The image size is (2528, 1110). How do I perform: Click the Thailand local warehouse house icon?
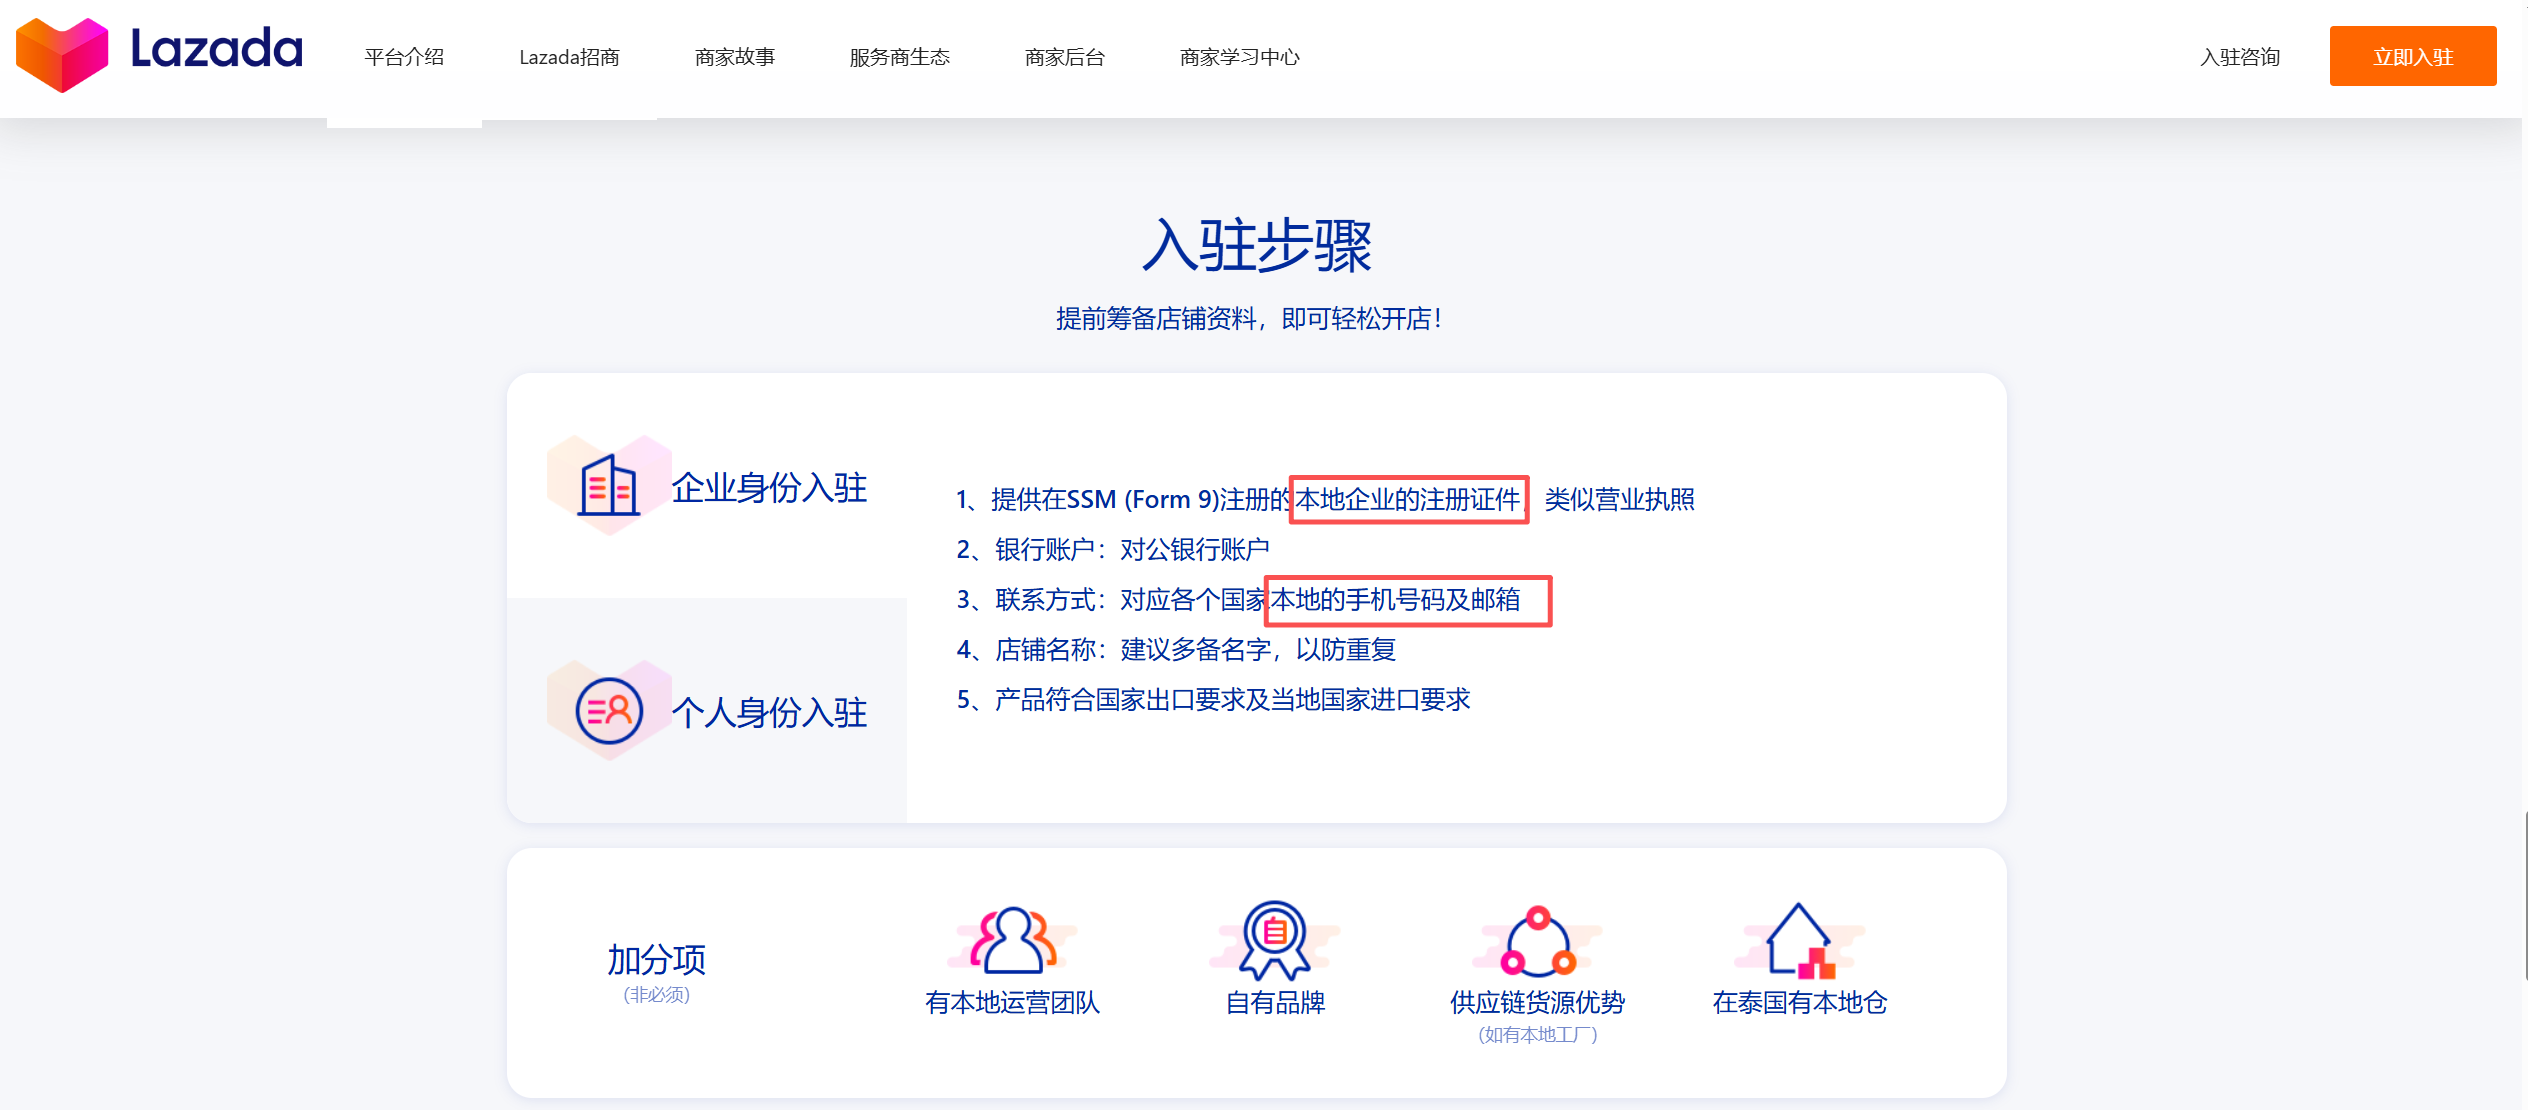pyautogui.click(x=1800, y=940)
